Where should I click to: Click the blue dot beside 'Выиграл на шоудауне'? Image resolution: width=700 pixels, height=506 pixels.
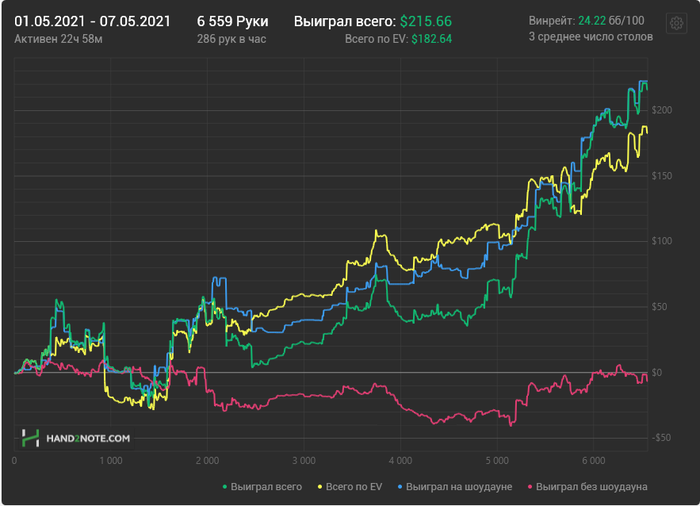[x=400, y=487]
